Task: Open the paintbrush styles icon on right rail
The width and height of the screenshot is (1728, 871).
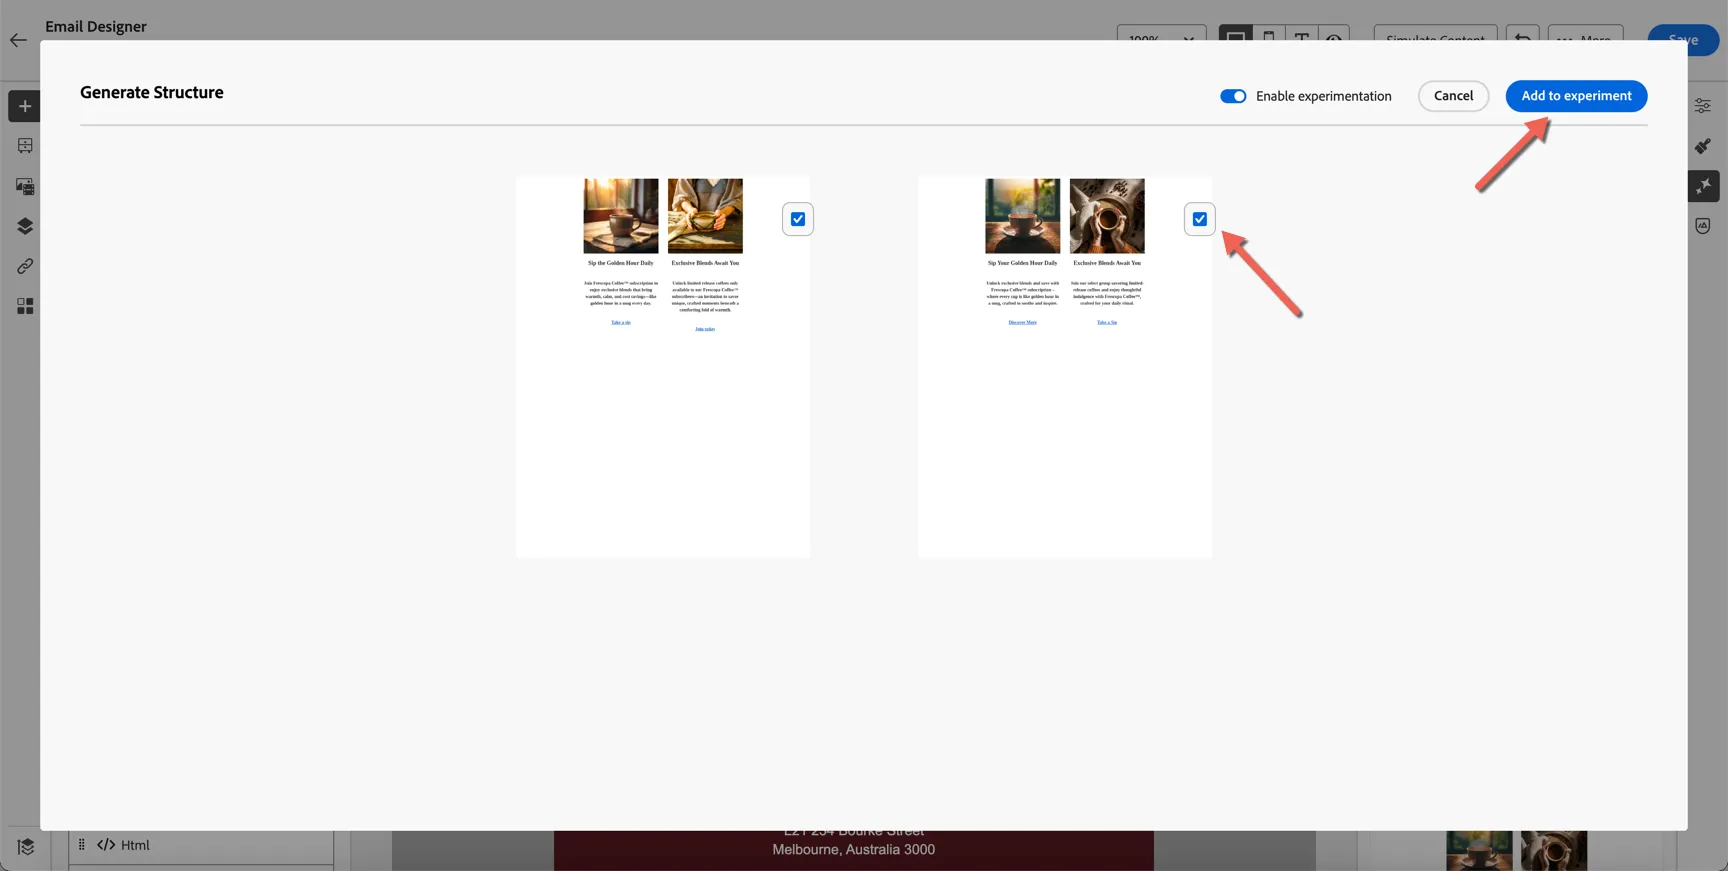Action: [x=1703, y=146]
